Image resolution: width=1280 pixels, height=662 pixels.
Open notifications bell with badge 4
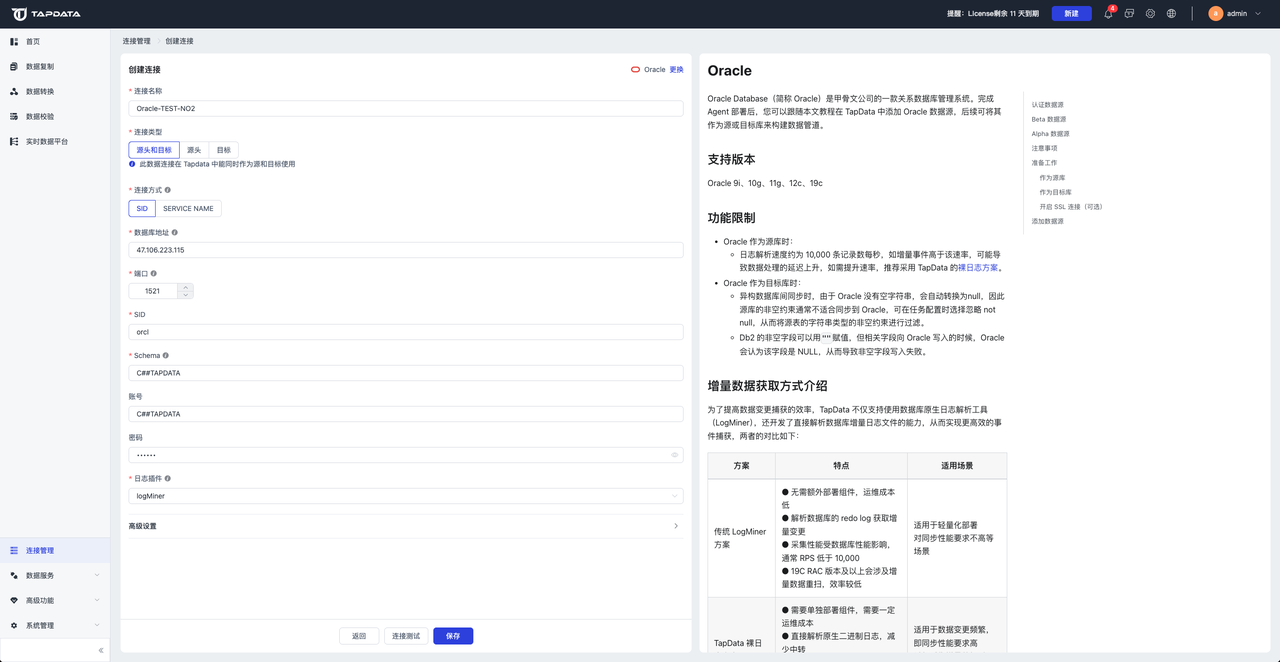1108,14
